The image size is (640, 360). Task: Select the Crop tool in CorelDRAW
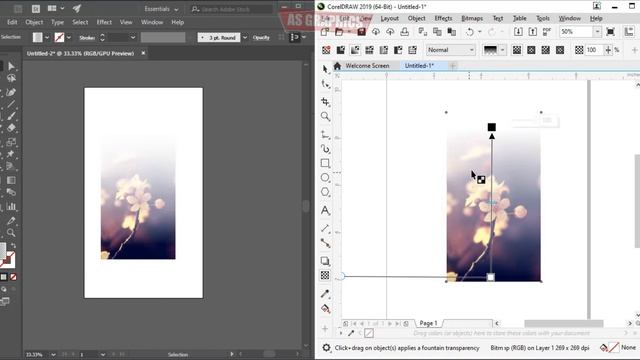pyautogui.click(x=325, y=102)
